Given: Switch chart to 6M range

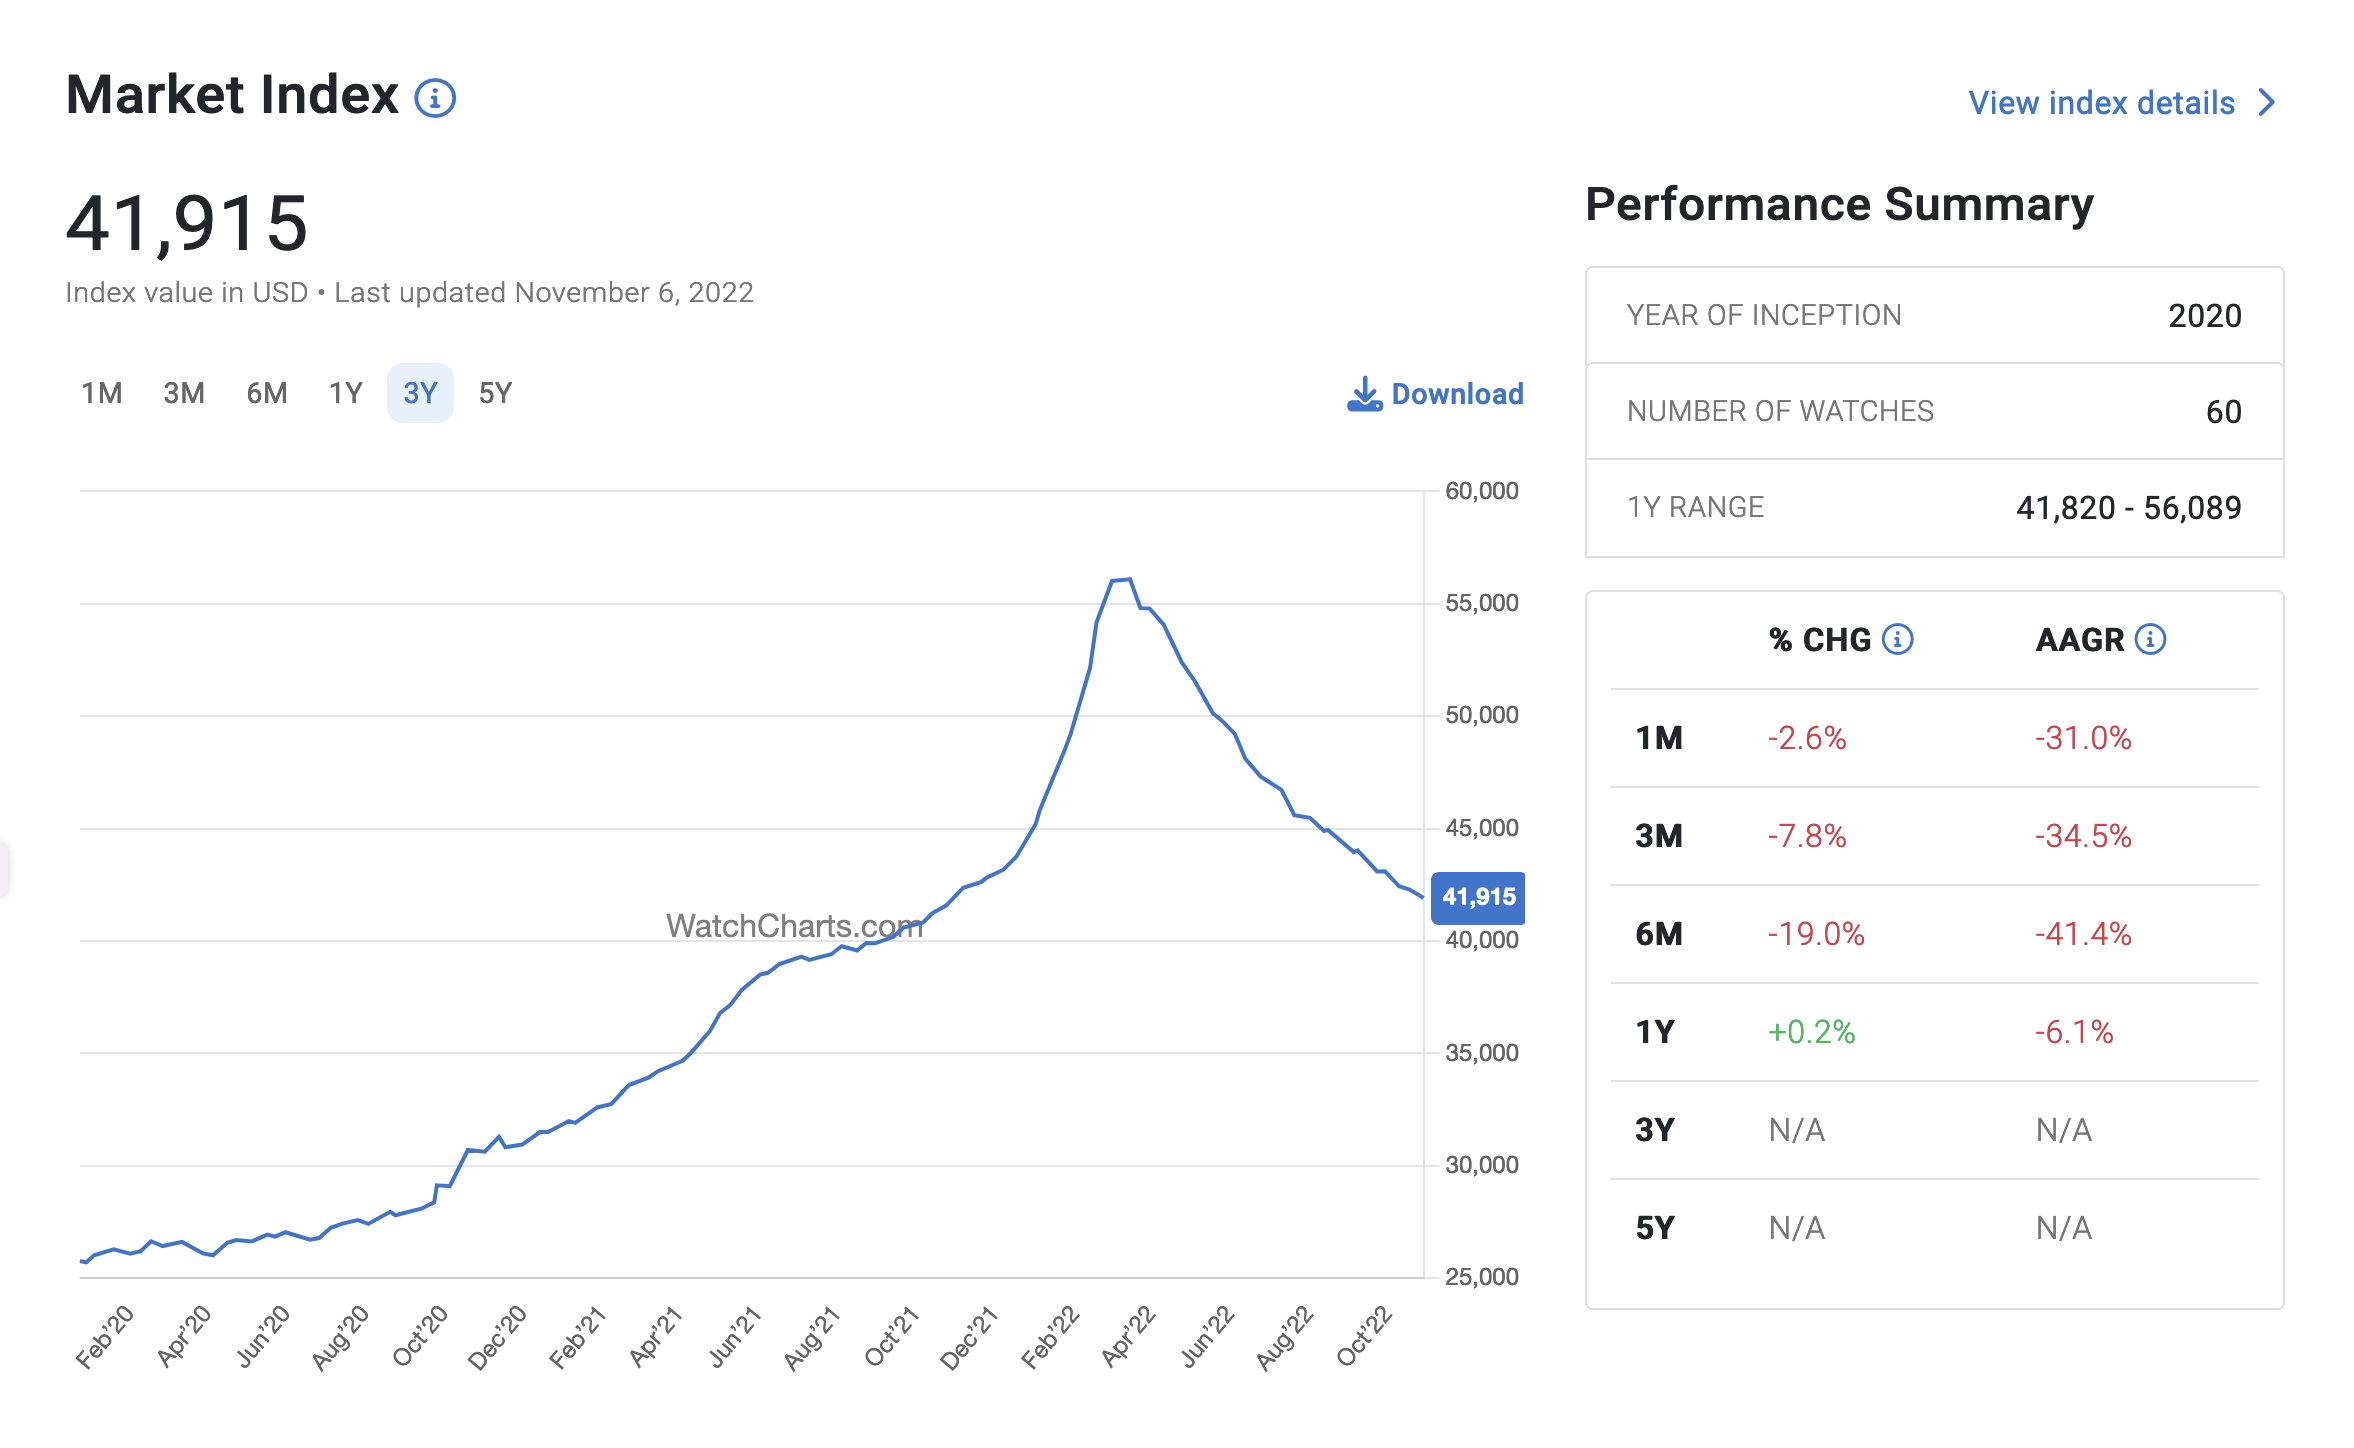Looking at the screenshot, I should [x=267, y=393].
